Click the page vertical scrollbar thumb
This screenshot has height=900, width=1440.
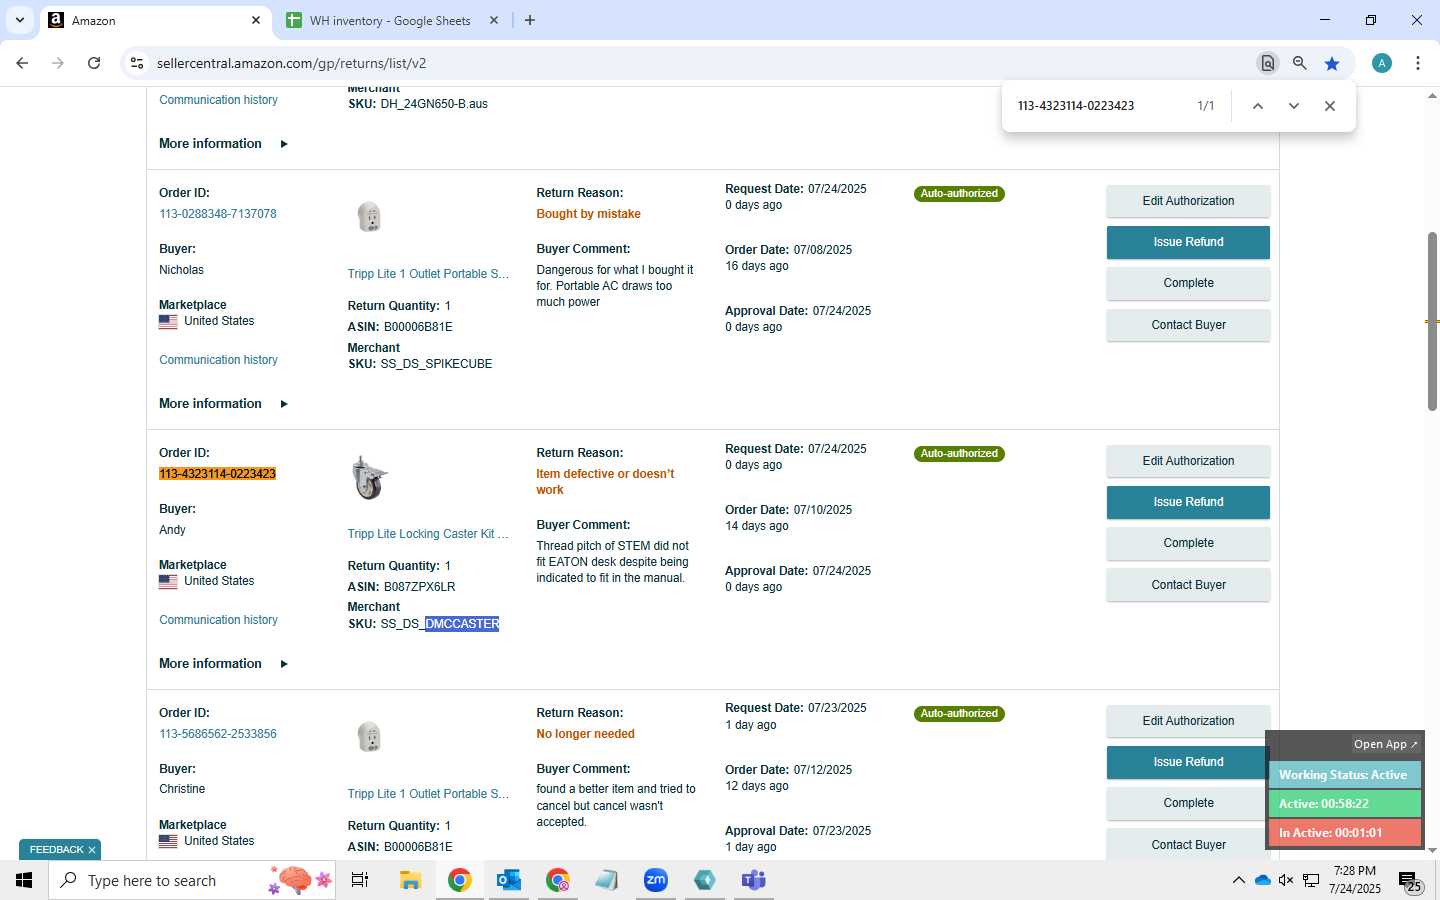(x=1432, y=321)
